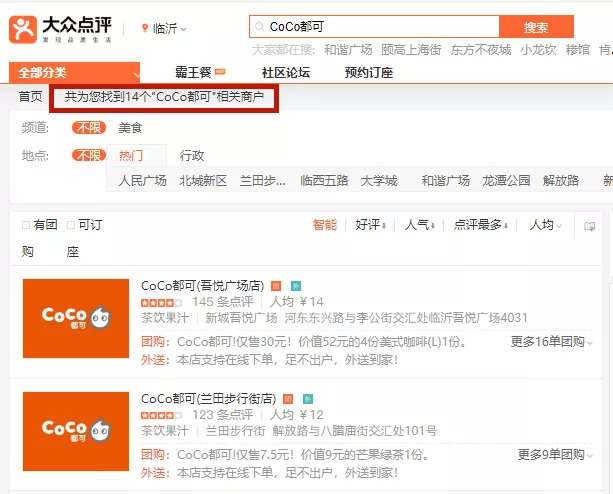This screenshot has width=613, height=494.
Task: Open the 临沂 city selector dropdown
Action: [x=164, y=29]
